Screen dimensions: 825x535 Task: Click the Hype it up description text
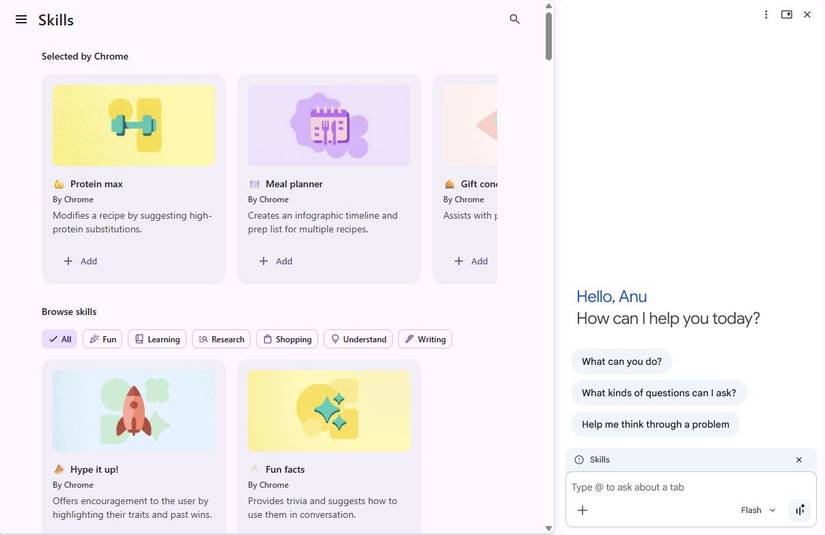point(132,508)
